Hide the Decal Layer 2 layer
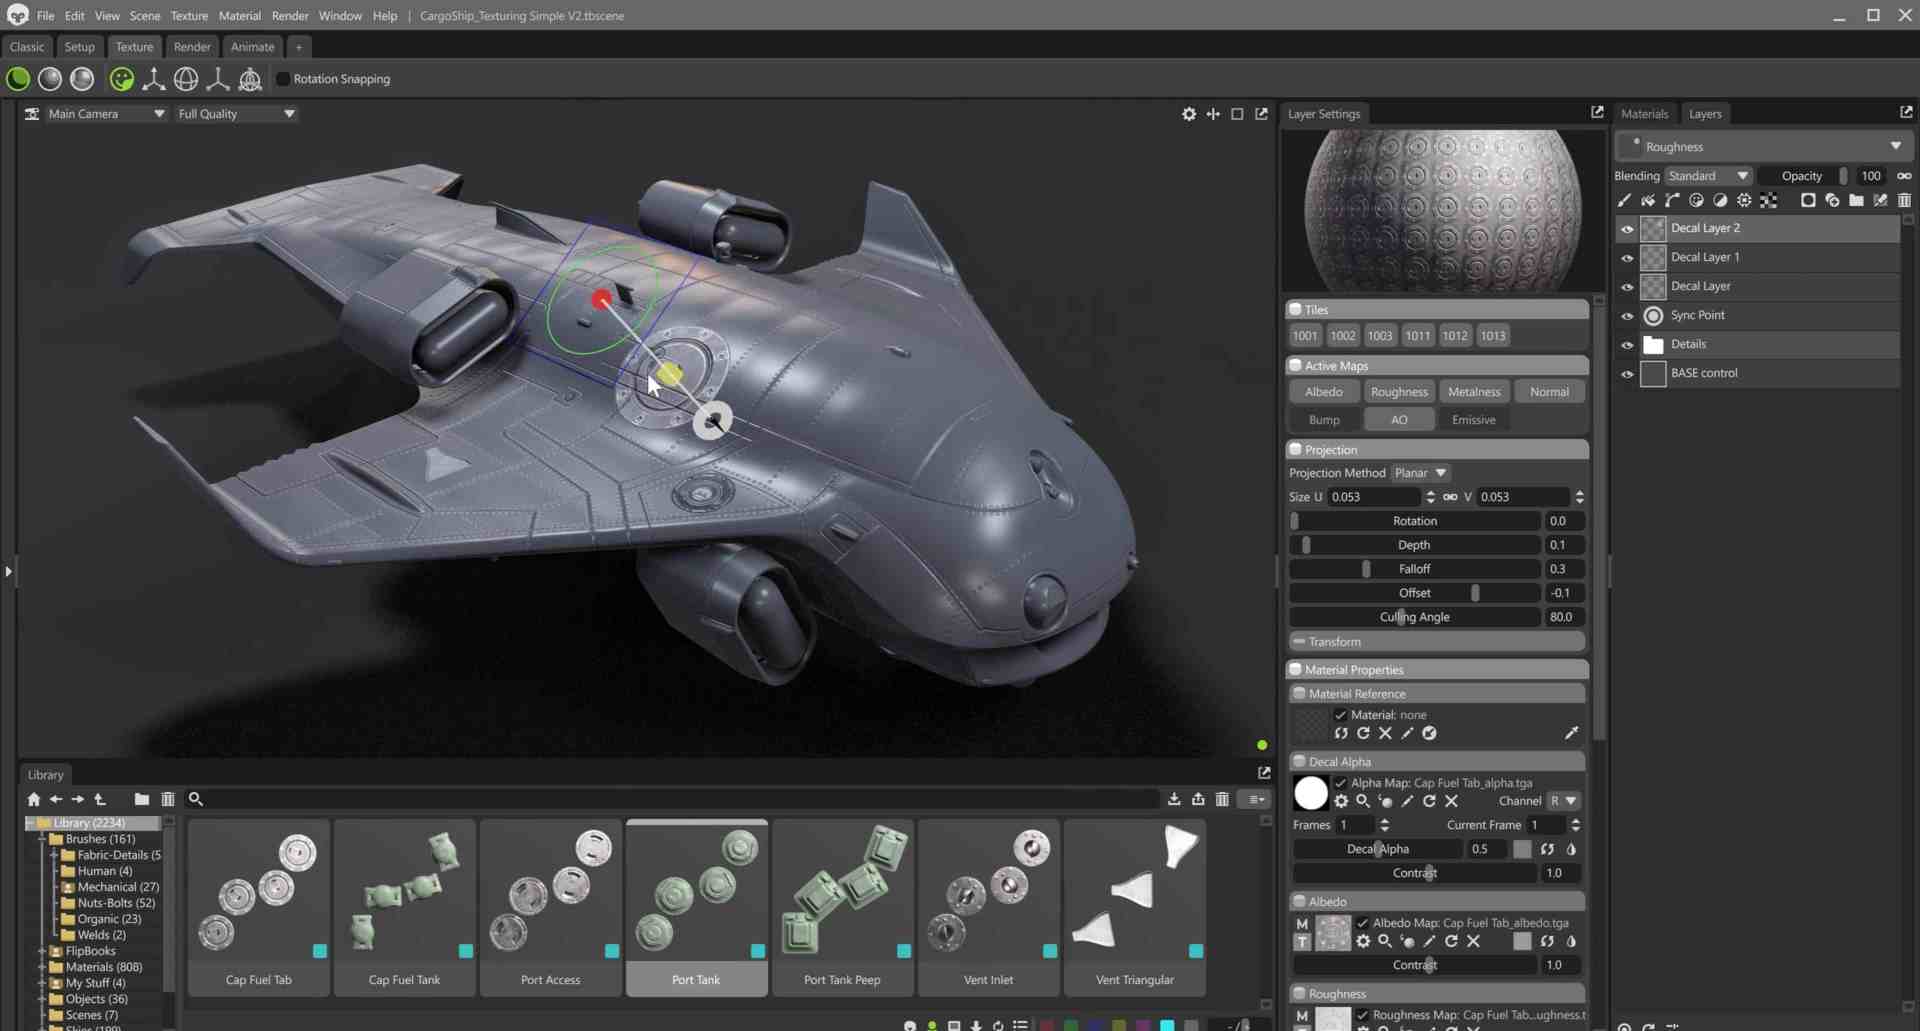This screenshot has height=1031, width=1920. click(1627, 228)
